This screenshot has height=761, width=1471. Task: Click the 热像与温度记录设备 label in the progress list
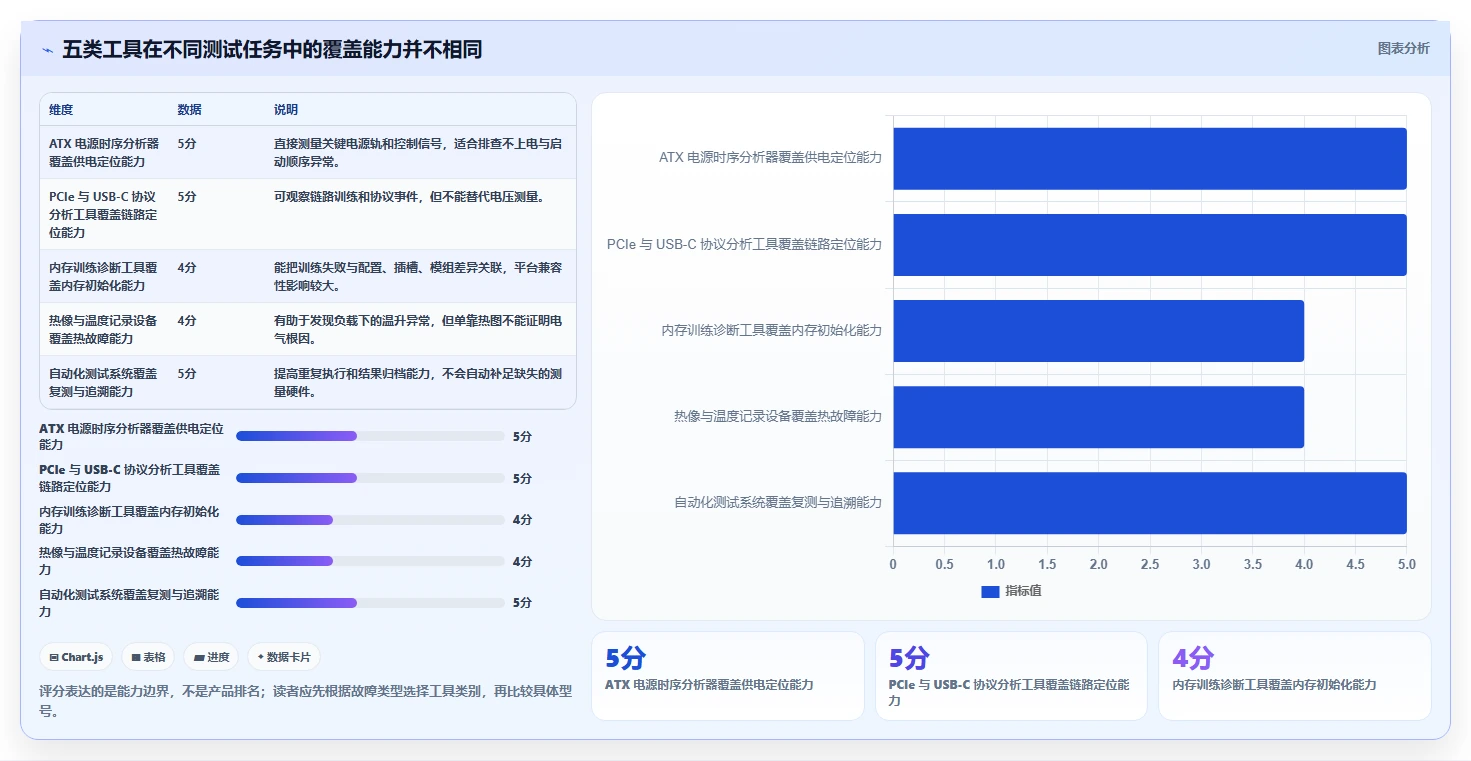click(x=129, y=561)
